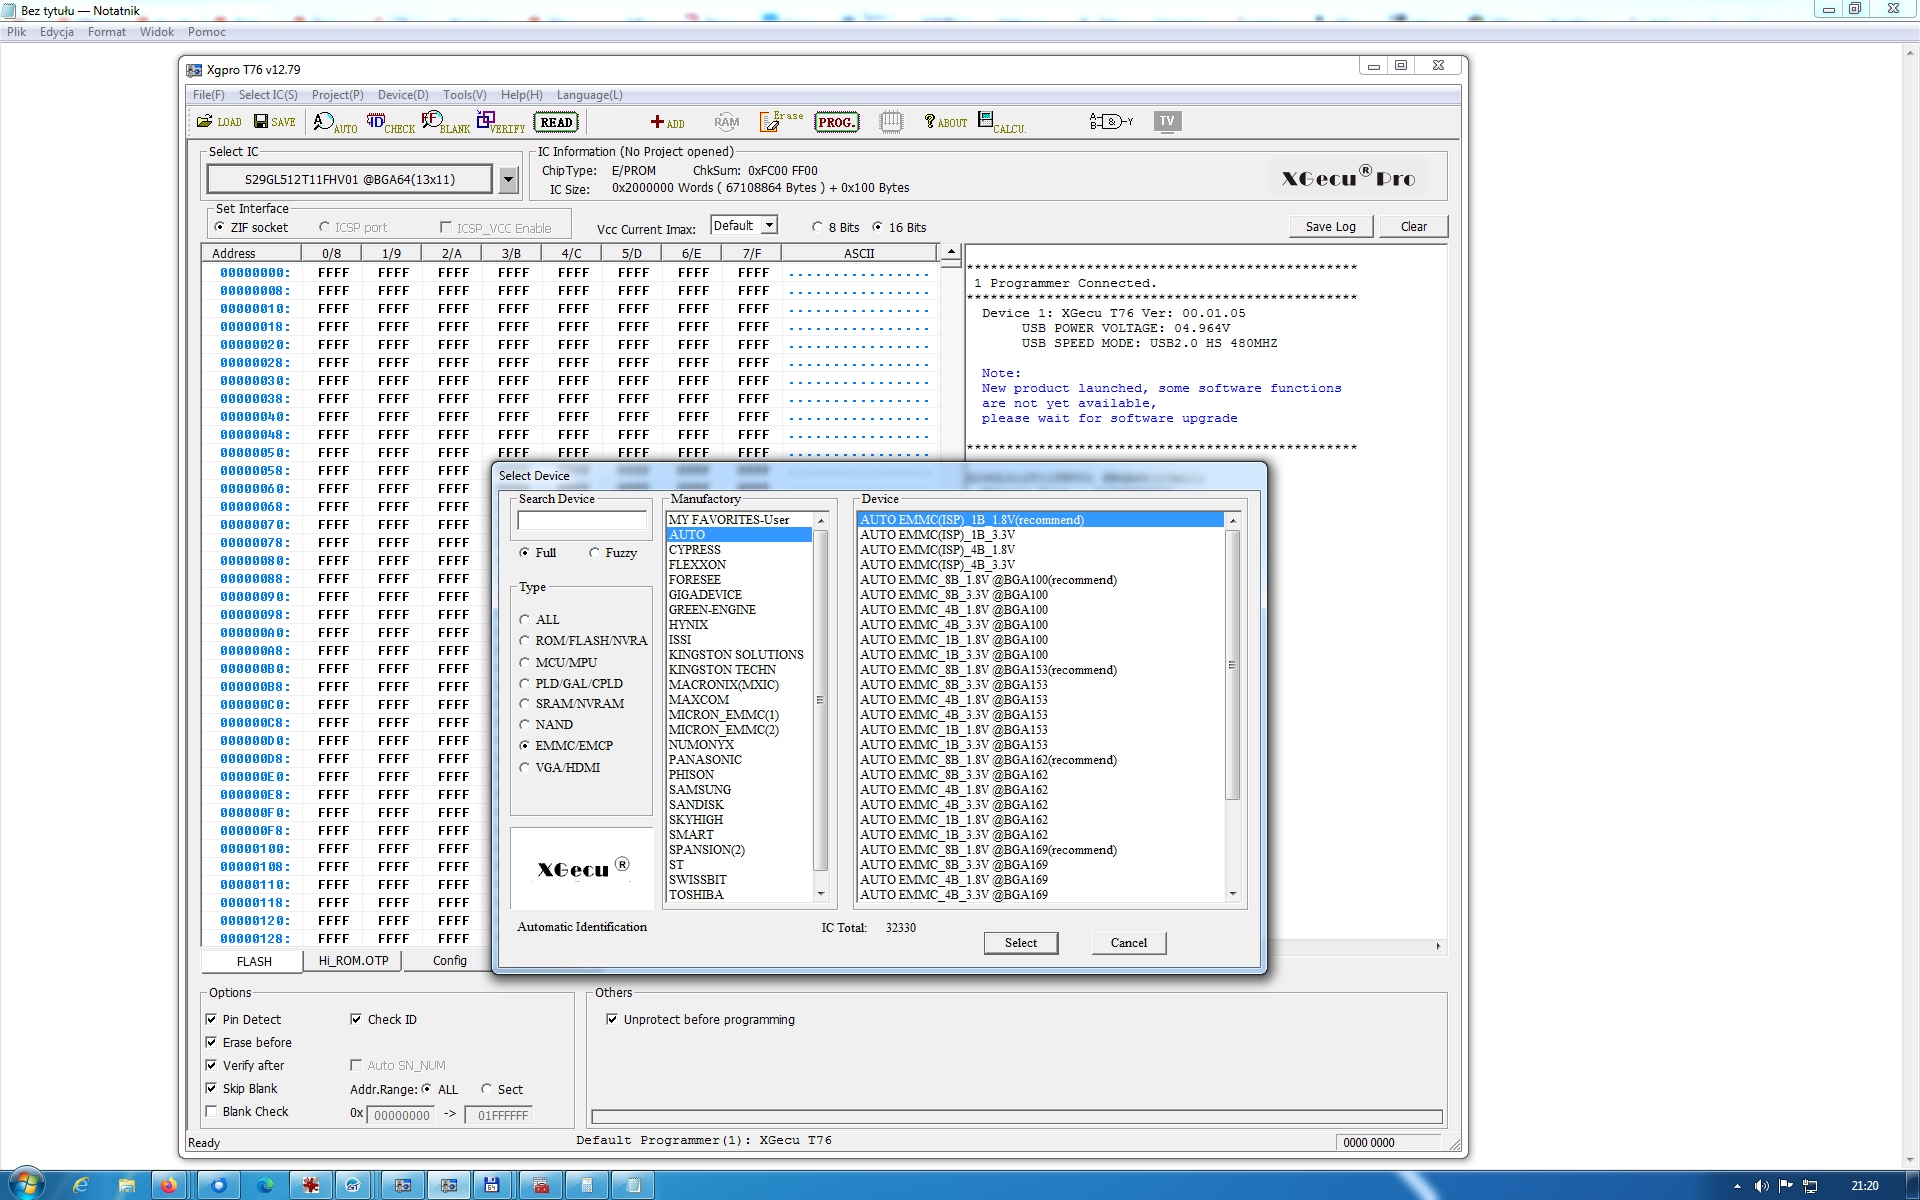This screenshot has height=1200, width=1920.
Task: Select the VGA/HDMI type radio button
Action: point(524,768)
